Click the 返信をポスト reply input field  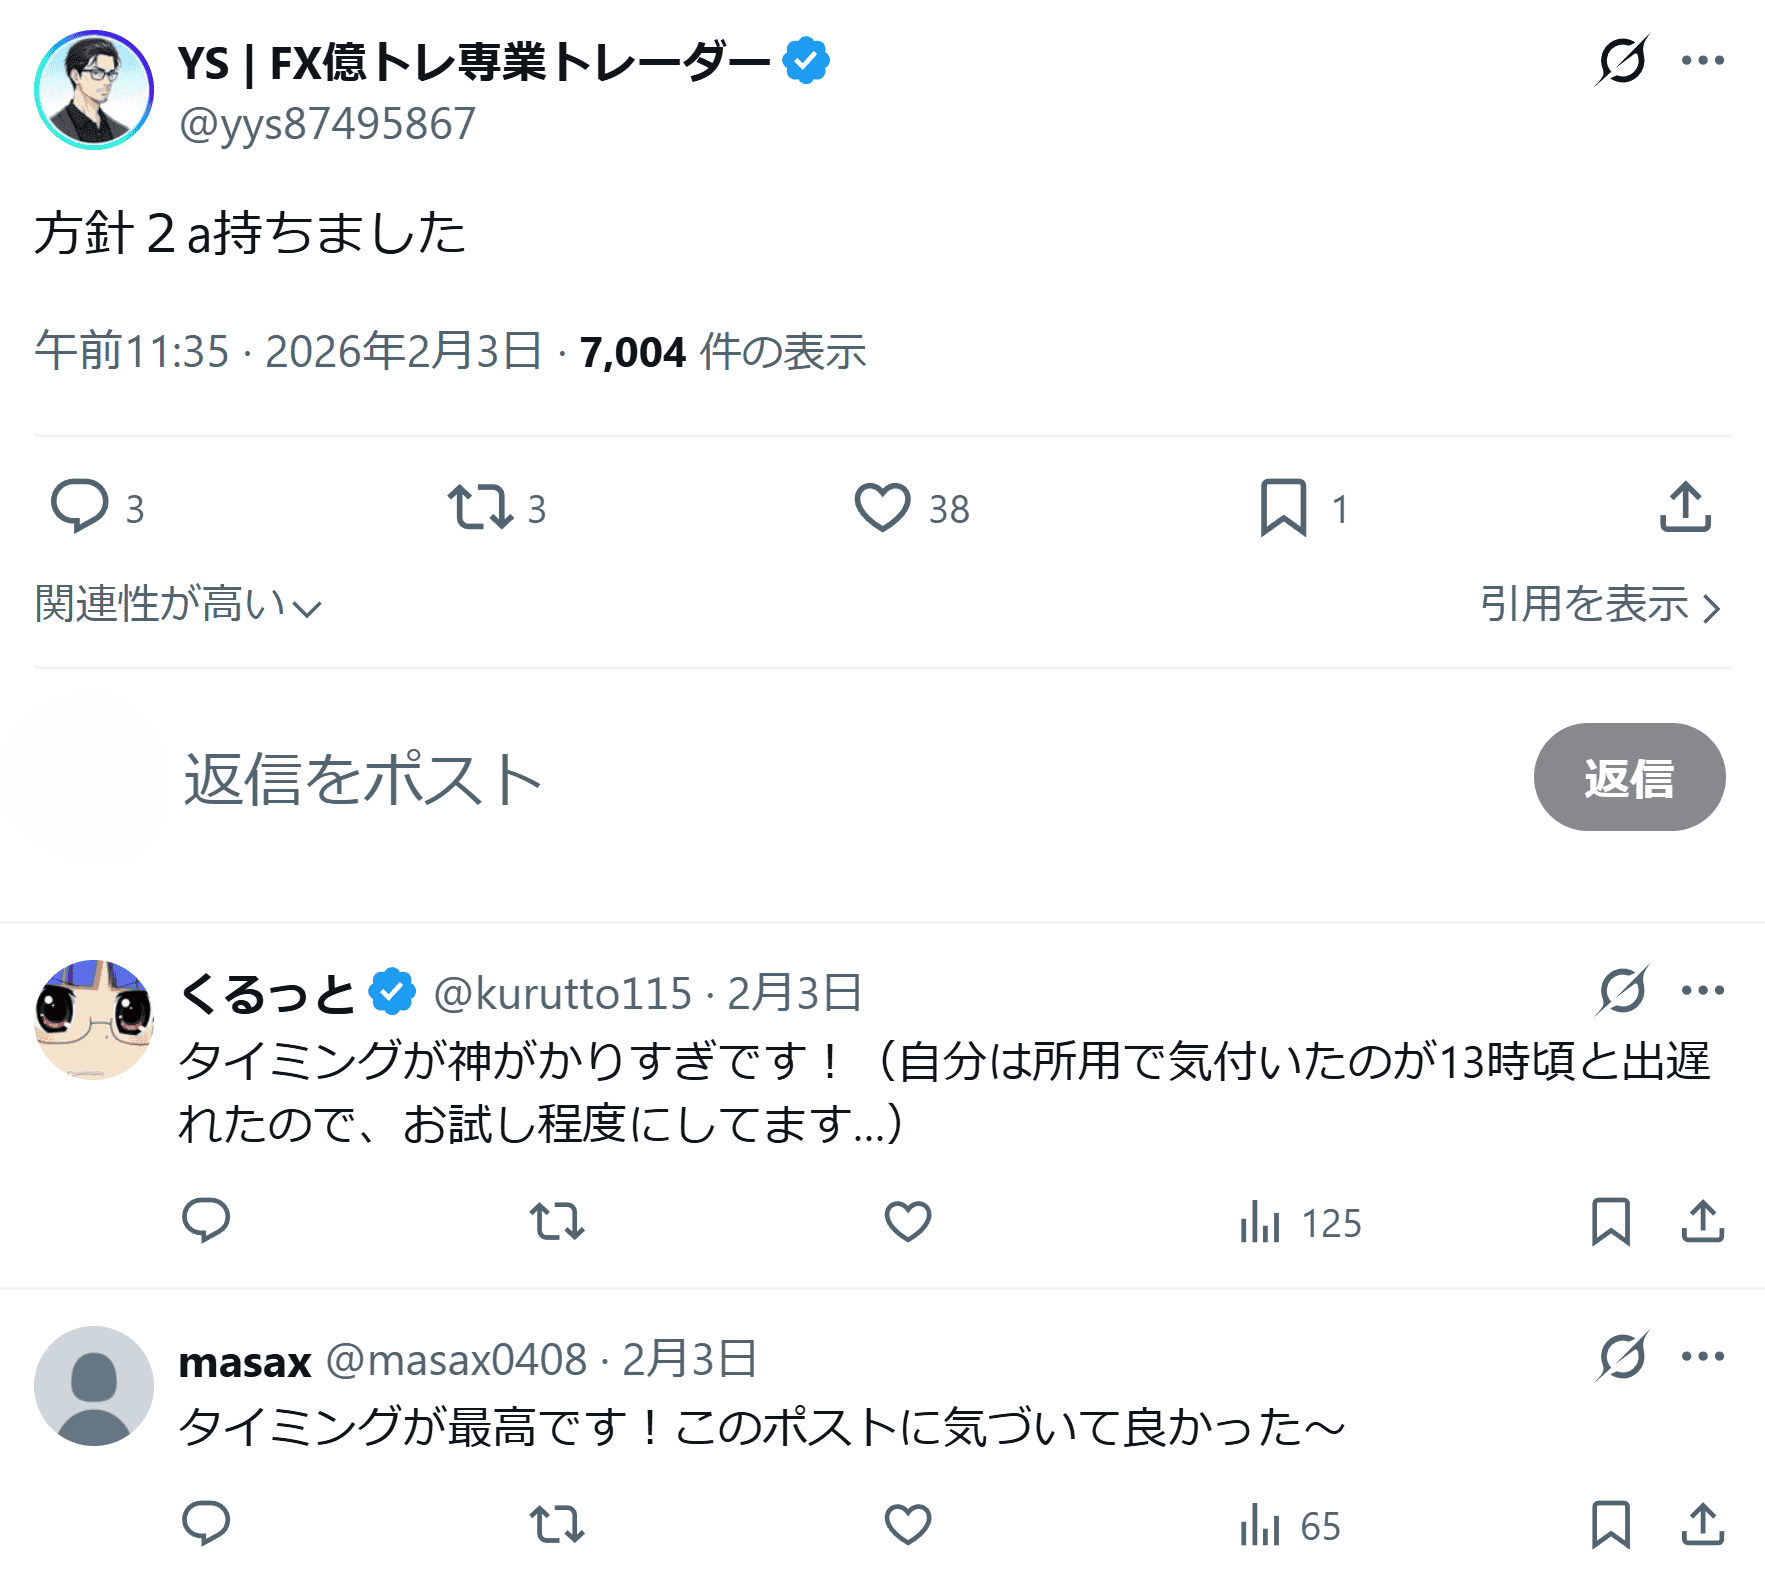pos(700,778)
